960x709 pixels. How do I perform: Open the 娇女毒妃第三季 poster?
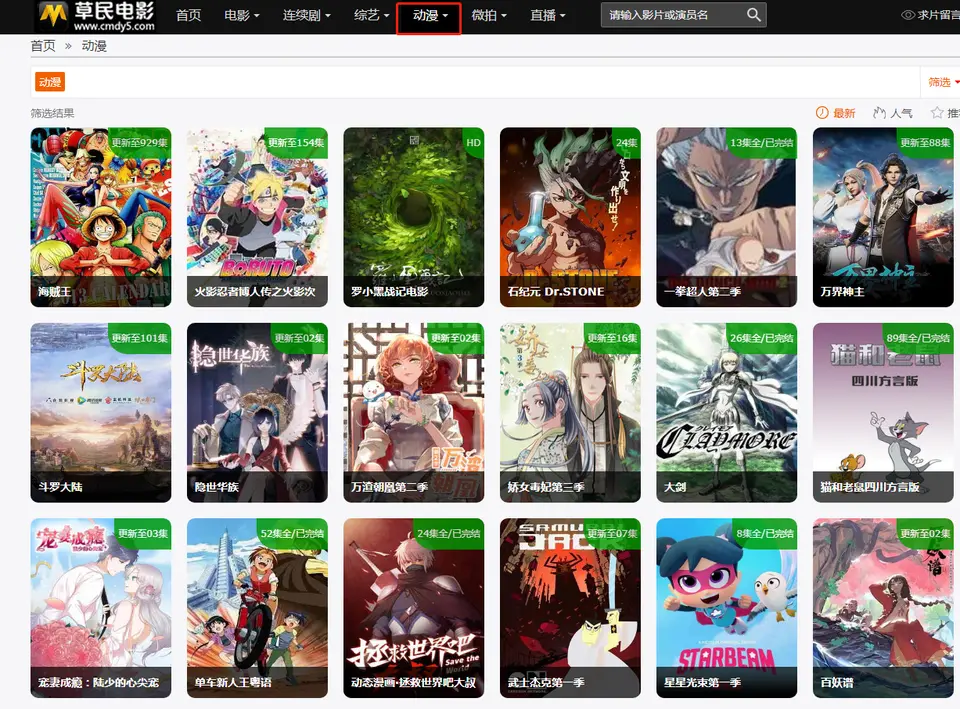point(570,413)
